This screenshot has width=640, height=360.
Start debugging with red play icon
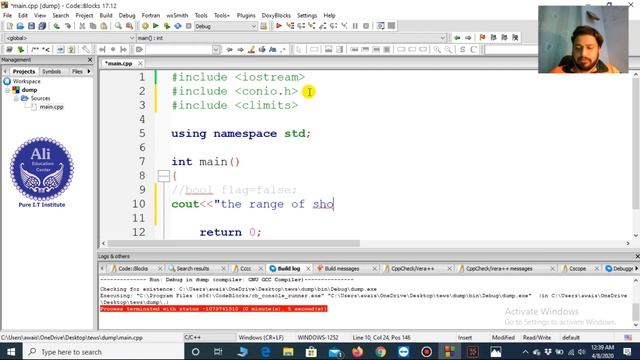coord(279,26)
